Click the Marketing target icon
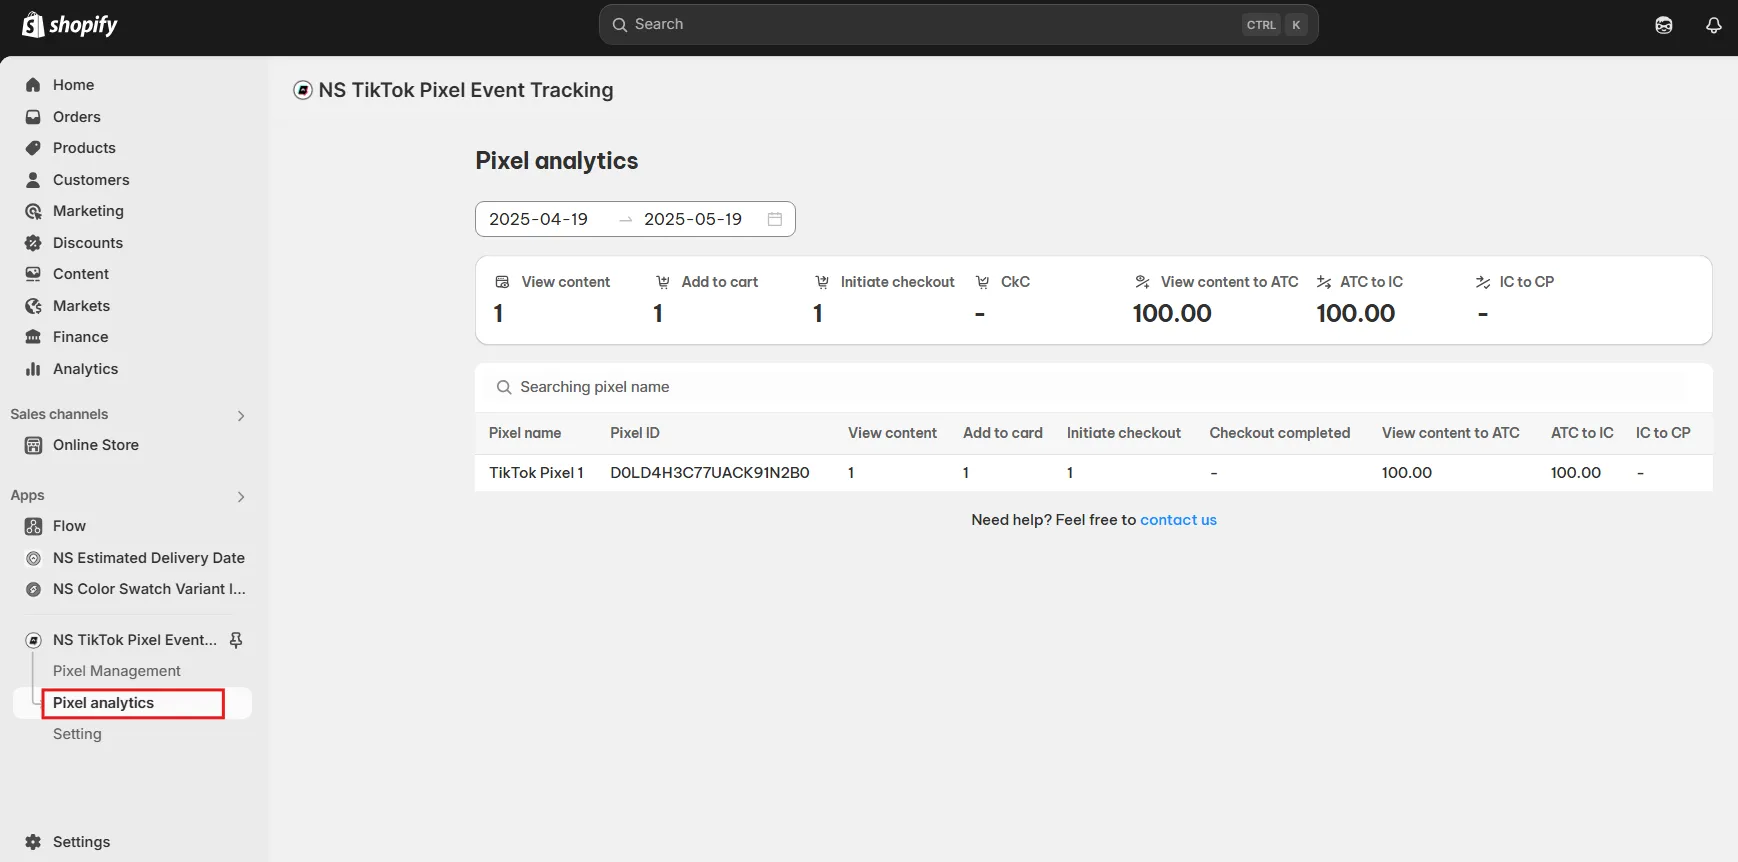This screenshot has width=1738, height=862. click(x=33, y=211)
